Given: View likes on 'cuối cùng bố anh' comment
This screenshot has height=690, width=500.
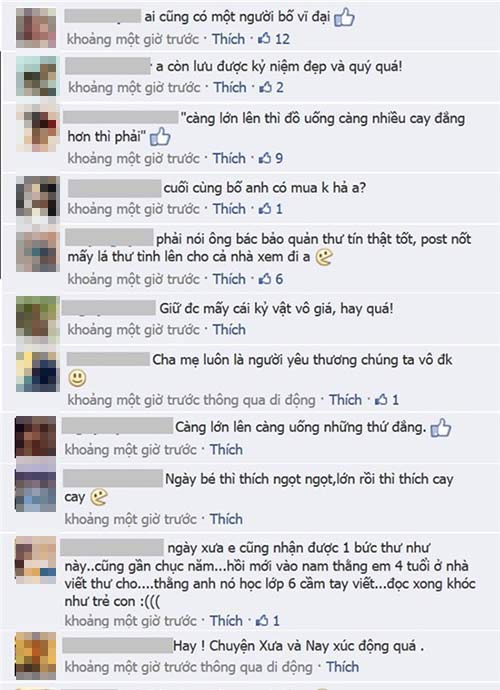Looking at the screenshot, I should 270,209.
